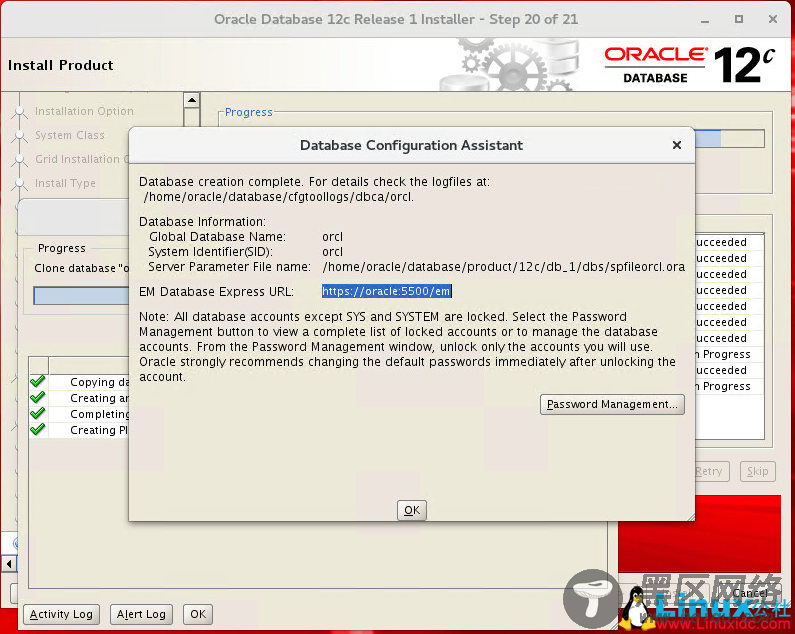Click the Oracle Database 12c logo

pos(690,65)
